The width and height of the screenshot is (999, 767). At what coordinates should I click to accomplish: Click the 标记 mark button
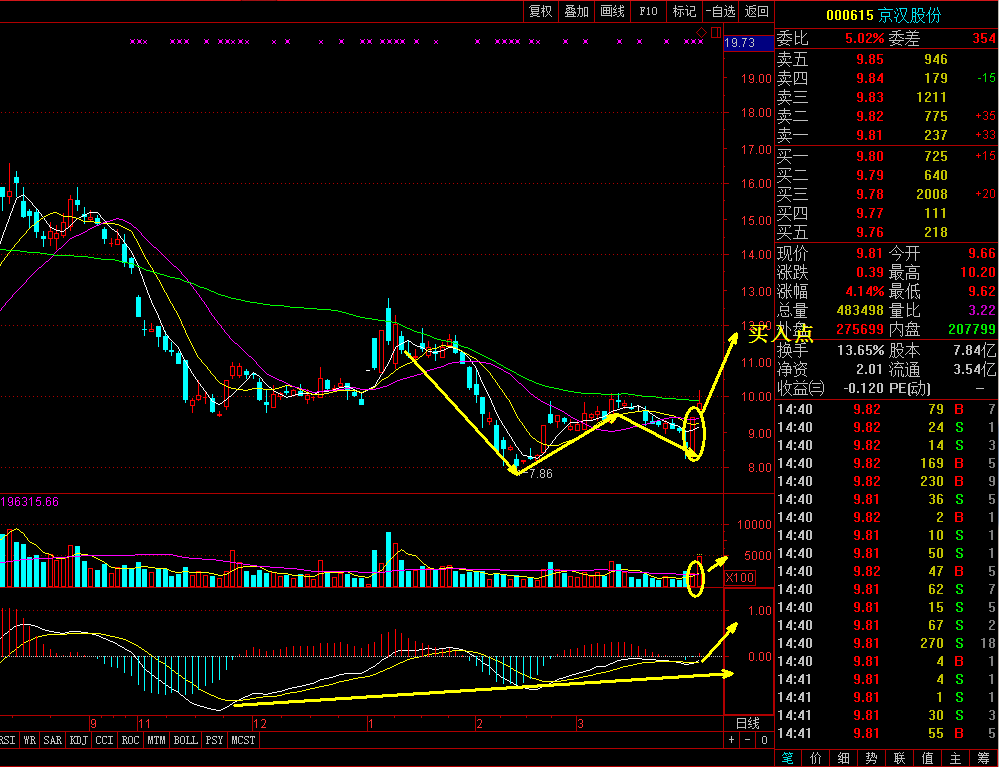684,11
